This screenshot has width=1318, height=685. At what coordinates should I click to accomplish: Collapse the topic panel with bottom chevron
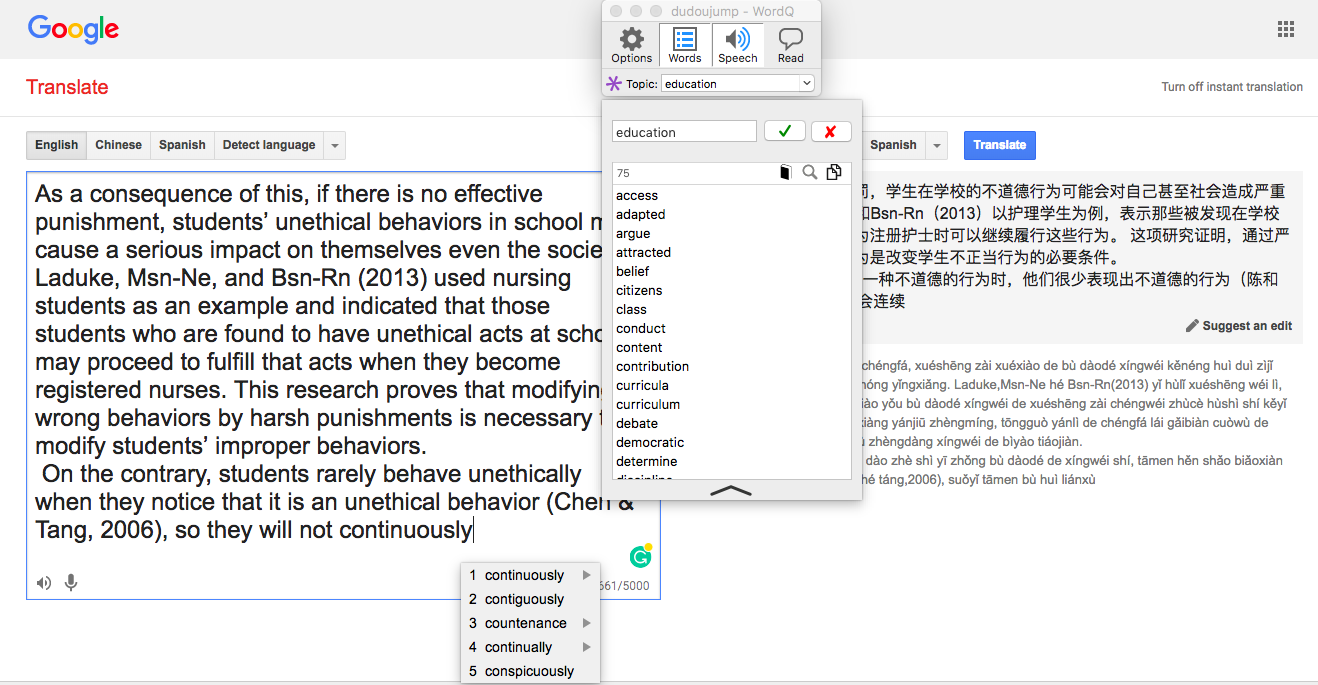pyautogui.click(x=731, y=490)
